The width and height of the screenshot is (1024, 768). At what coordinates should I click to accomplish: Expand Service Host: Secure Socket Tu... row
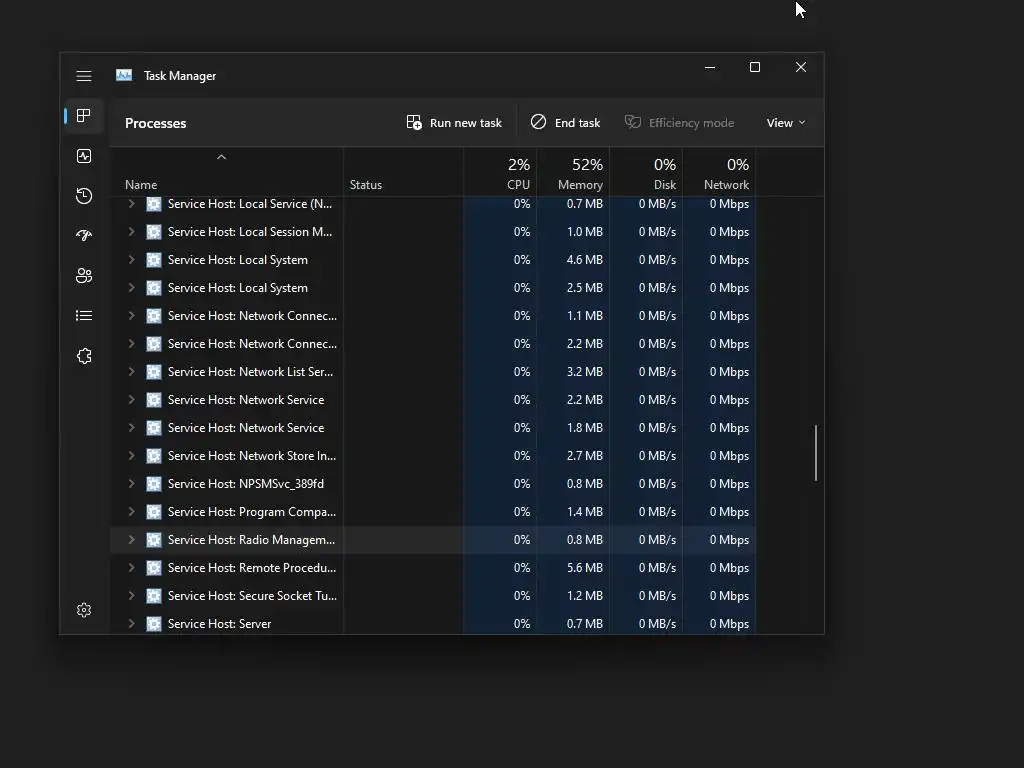pyautogui.click(x=131, y=596)
